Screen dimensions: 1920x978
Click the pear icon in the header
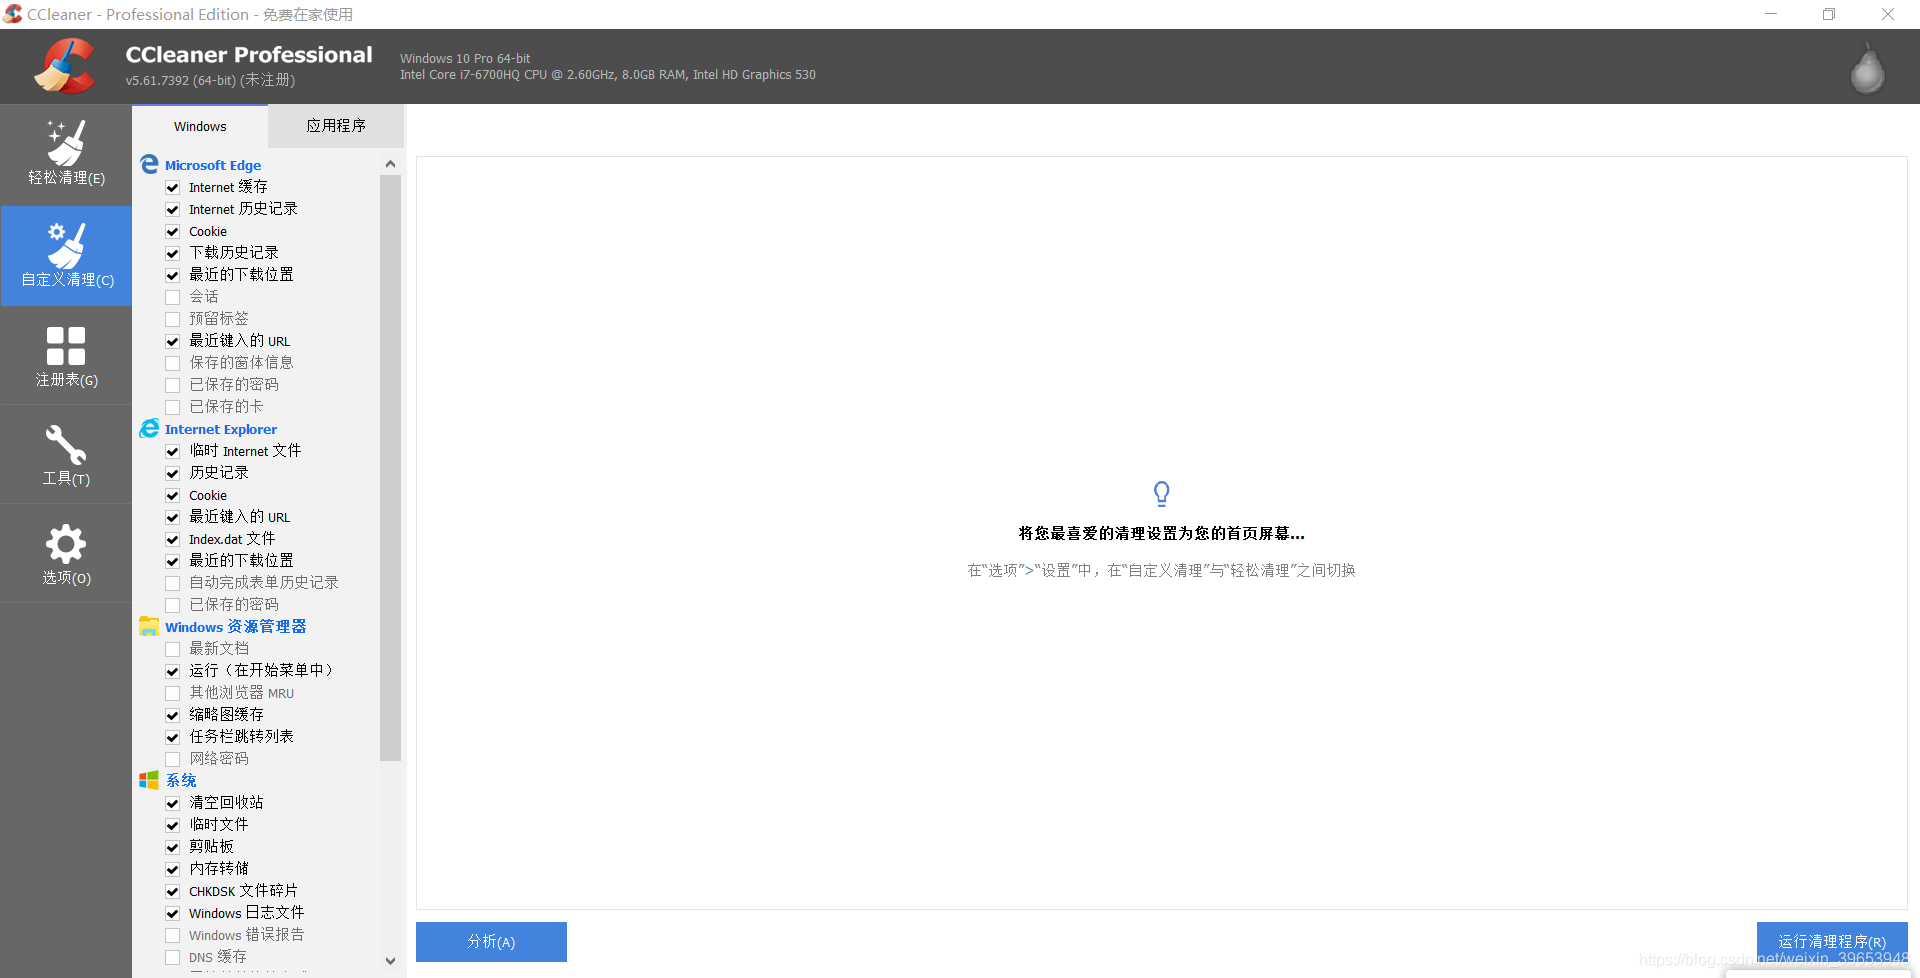pos(1867,68)
